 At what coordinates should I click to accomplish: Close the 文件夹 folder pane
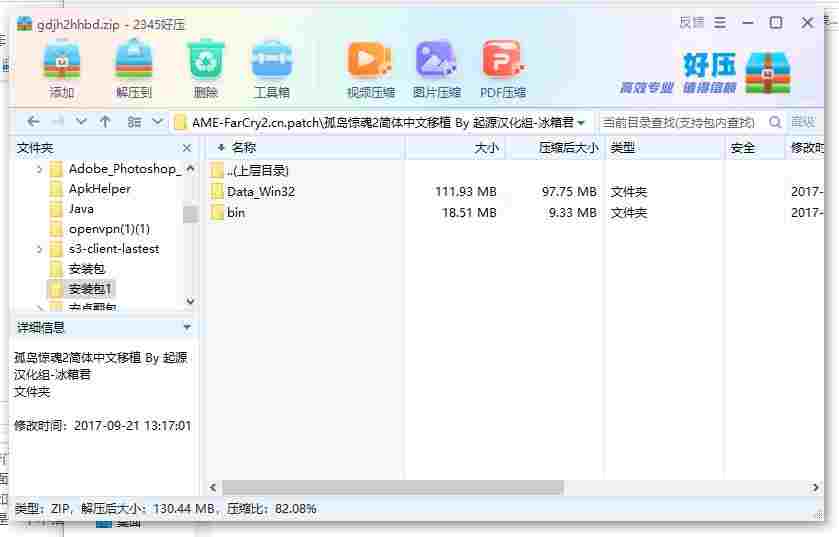coord(187,148)
